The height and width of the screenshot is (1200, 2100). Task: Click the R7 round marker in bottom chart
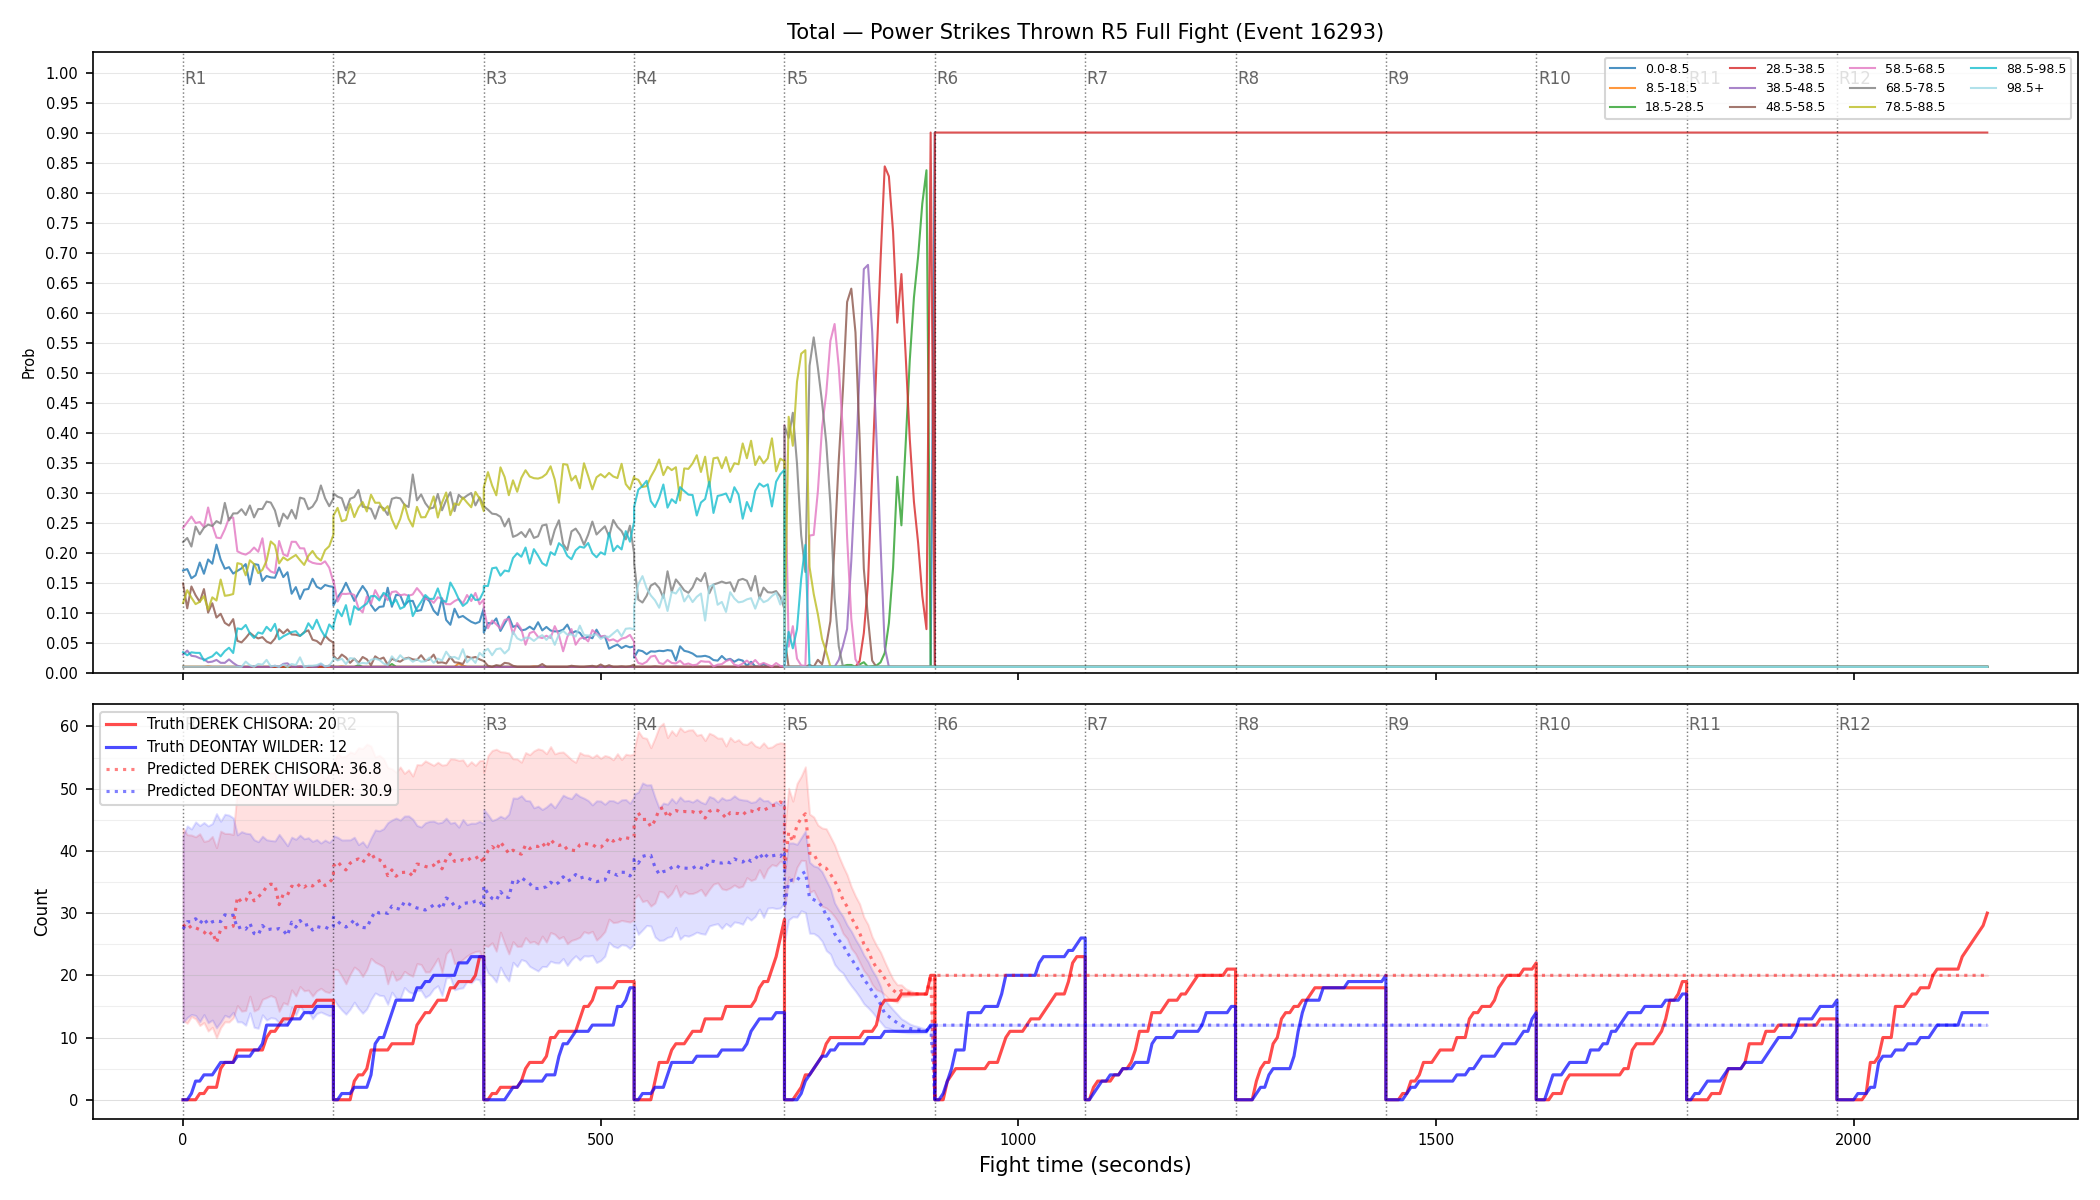(x=1097, y=724)
